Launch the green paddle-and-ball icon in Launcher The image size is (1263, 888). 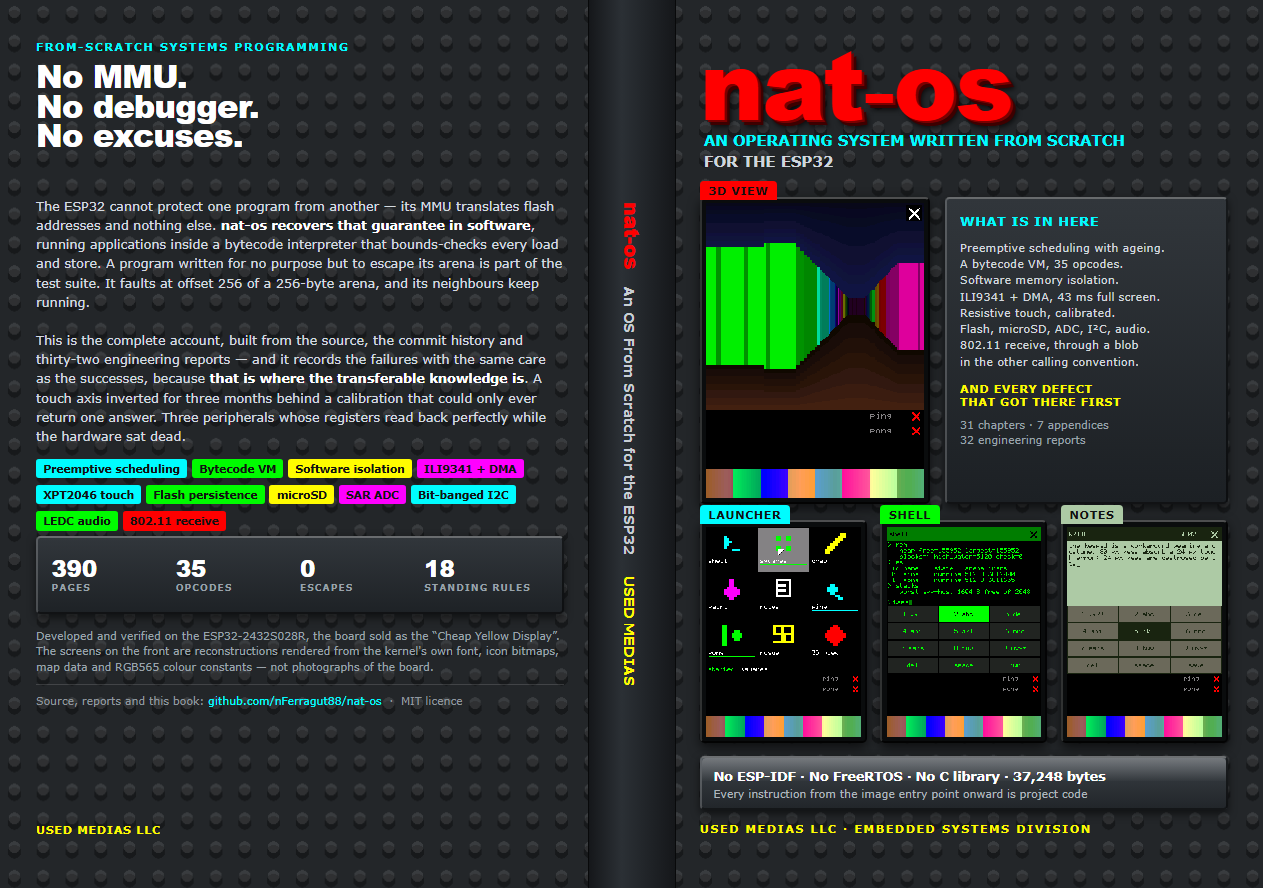(x=732, y=634)
